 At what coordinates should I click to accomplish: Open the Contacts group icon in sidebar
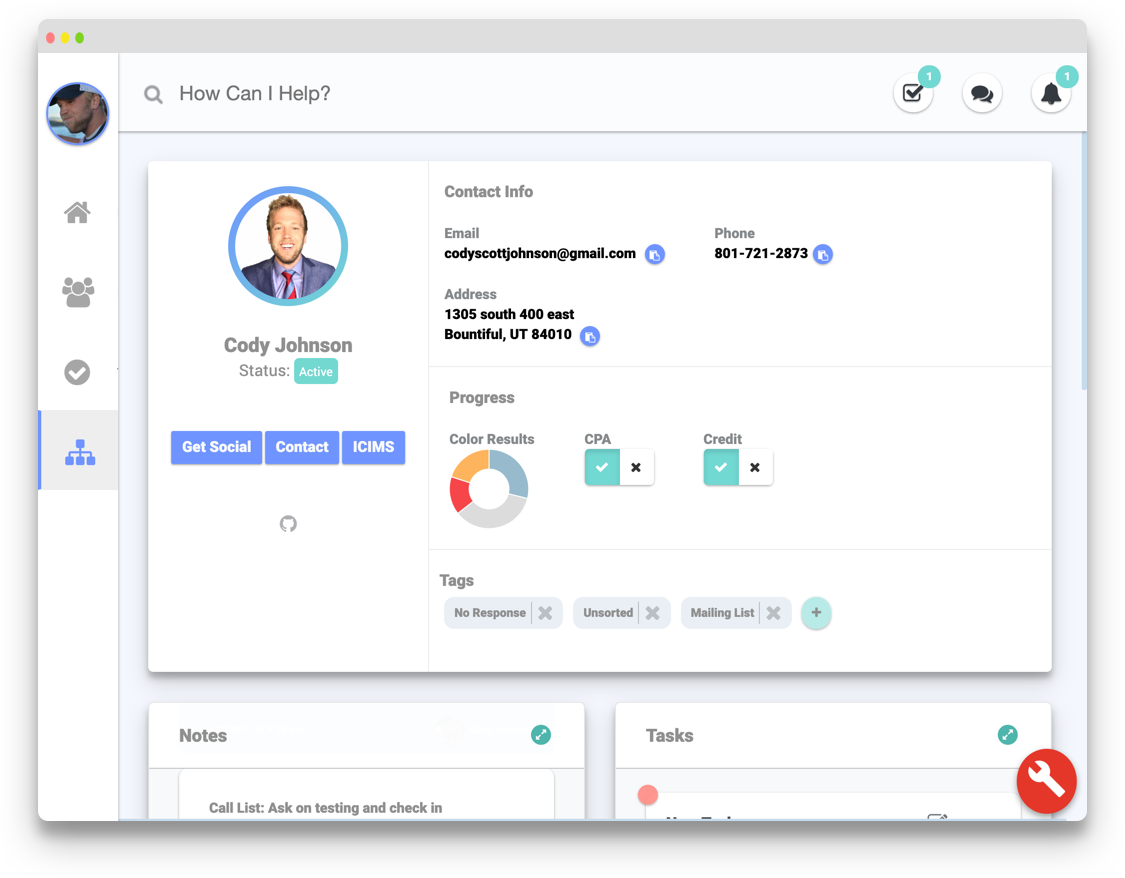pos(77,292)
